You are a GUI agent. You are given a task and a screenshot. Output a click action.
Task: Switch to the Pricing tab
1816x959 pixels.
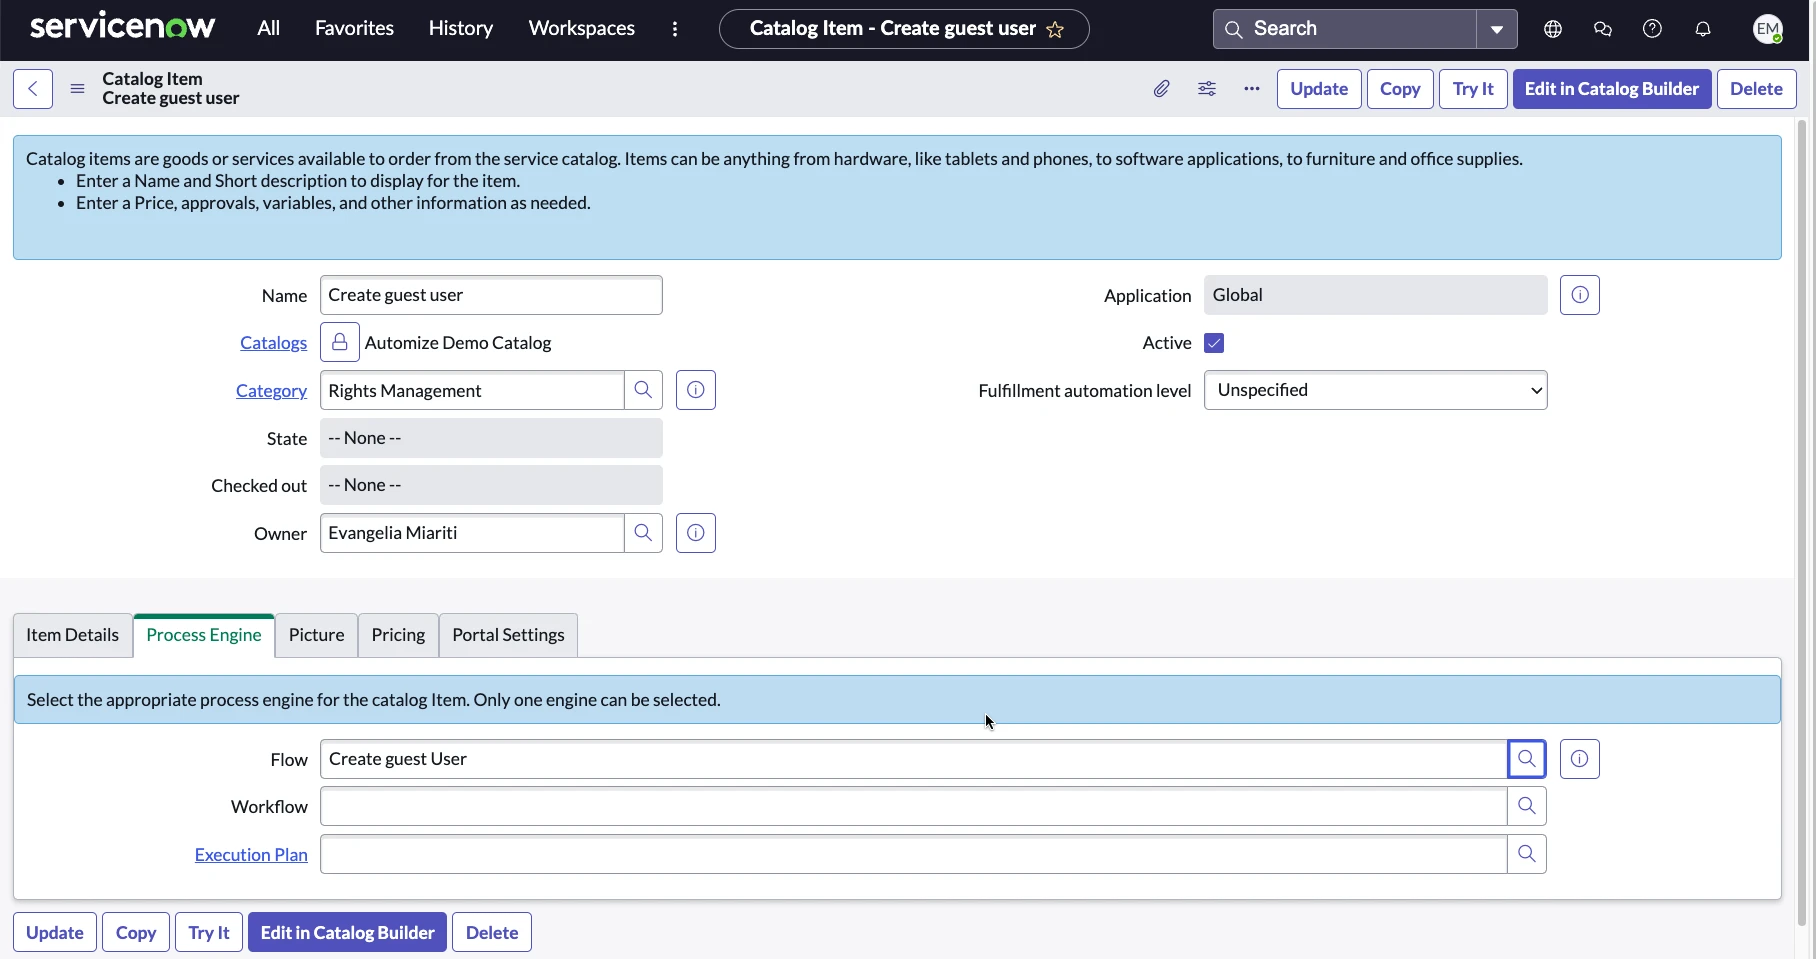pyautogui.click(x=397, y=635)
